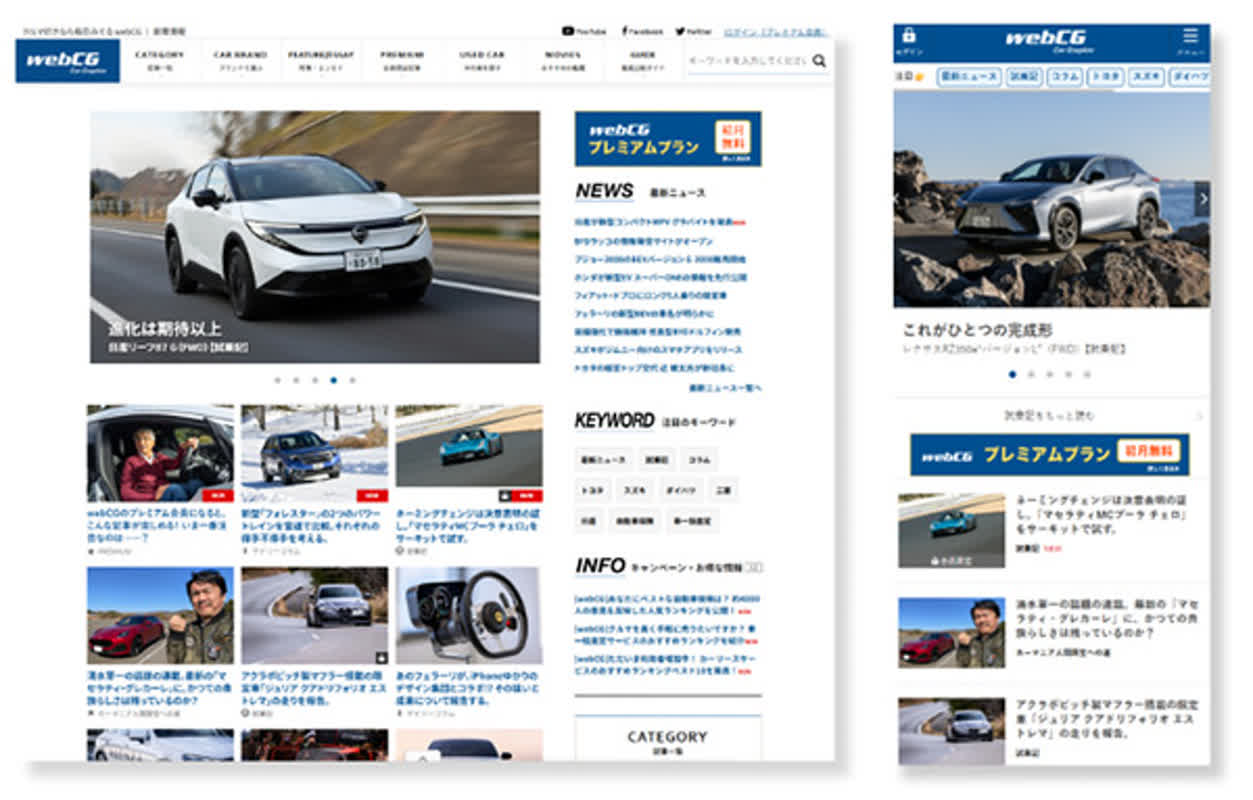Tap the mobile hamburger menu icon
Screen dimensions: 1253x800
(x=1189, y=37)
